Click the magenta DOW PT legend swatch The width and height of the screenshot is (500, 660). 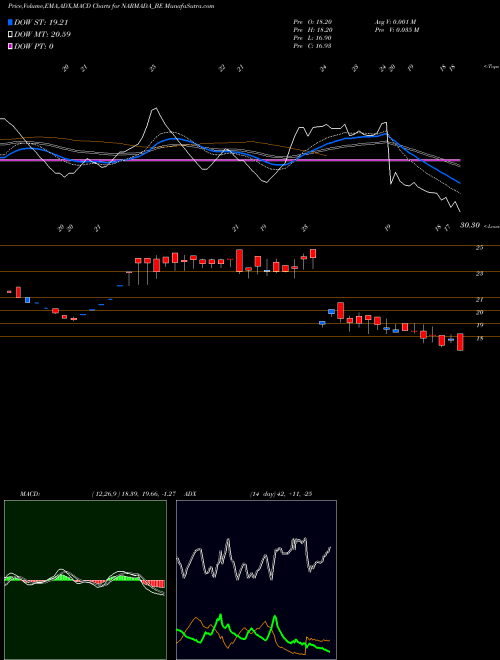(x=10, y=46)
